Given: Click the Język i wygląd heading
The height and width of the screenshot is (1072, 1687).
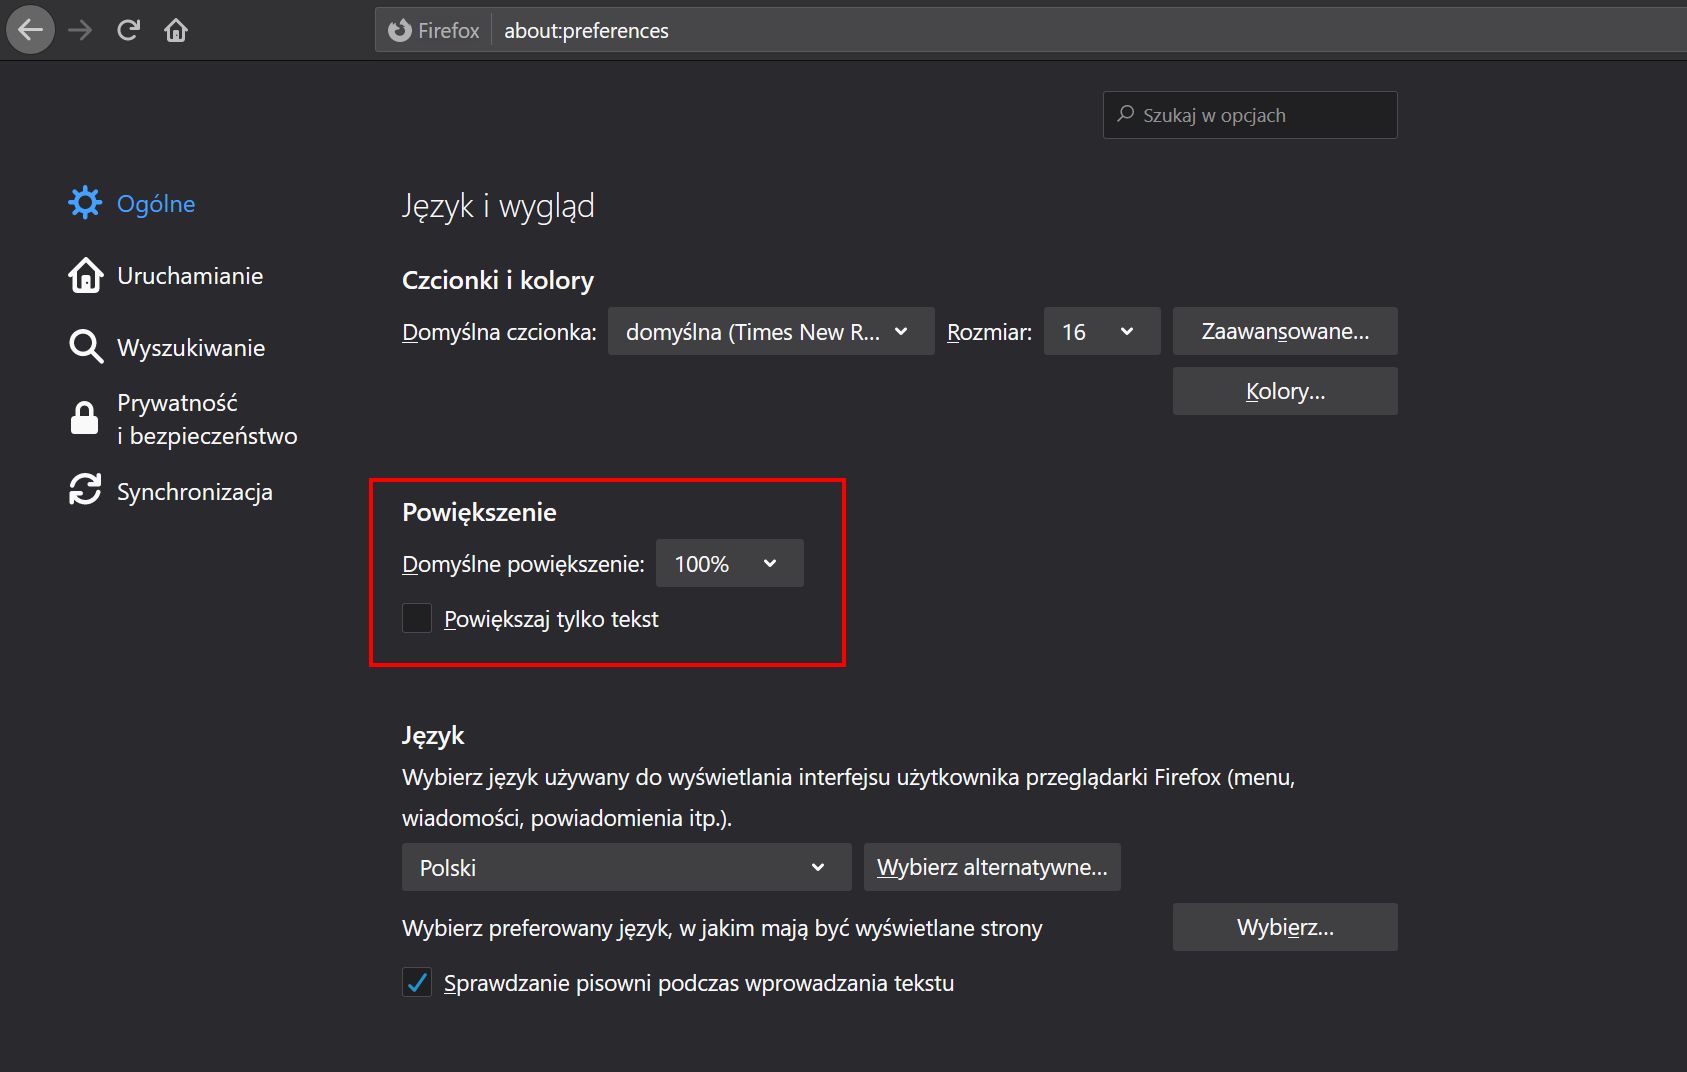Looking at the screenshot, I should tap(498, 206).
